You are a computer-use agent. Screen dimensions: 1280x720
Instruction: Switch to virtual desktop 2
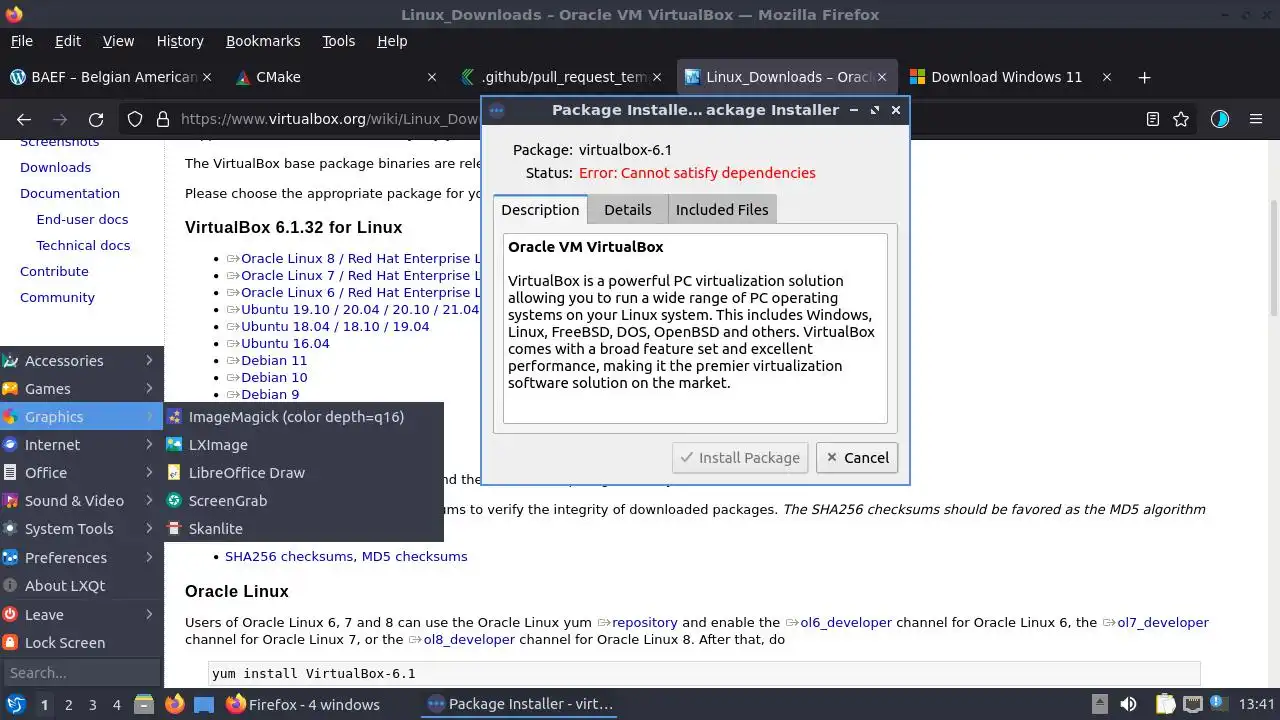tap(68, 705)
